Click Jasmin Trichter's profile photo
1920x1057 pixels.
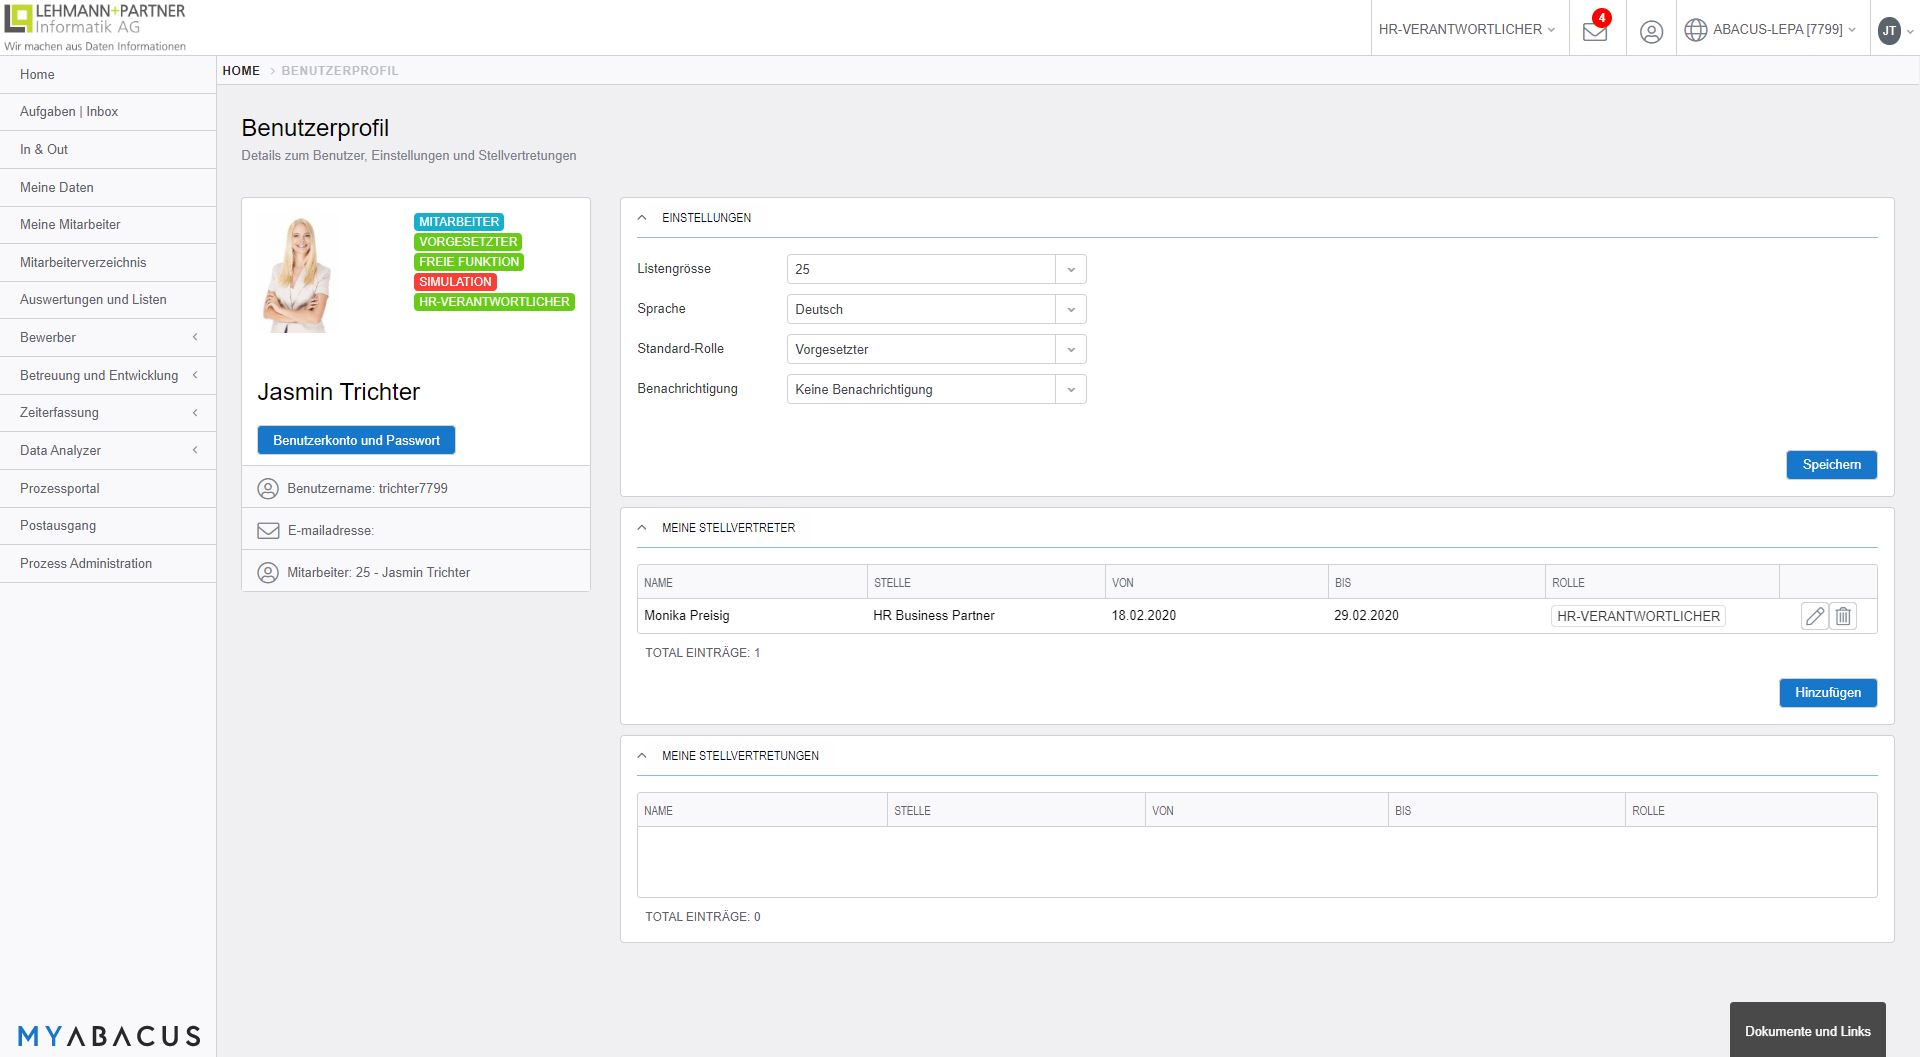[x=297, y=276]
